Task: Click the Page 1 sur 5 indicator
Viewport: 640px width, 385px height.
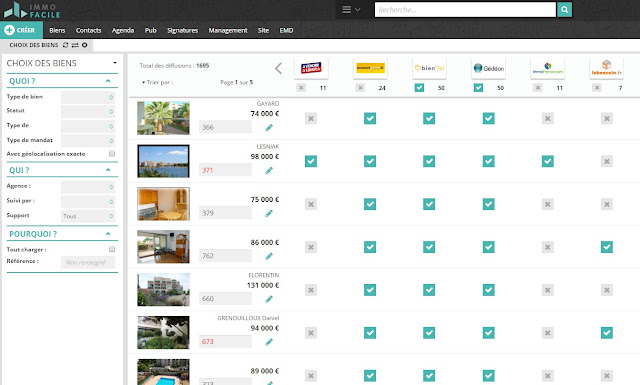Action: click(x=237, y=82)
